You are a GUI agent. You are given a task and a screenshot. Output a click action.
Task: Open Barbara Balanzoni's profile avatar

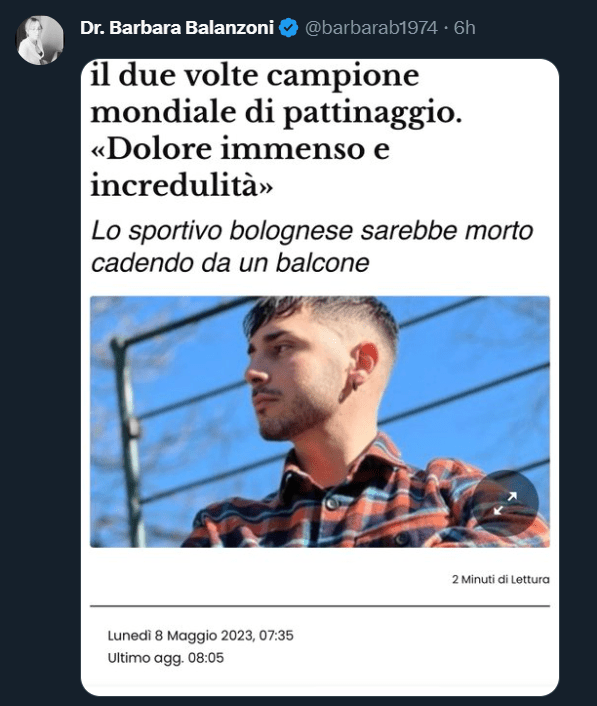tap(40, 40)
